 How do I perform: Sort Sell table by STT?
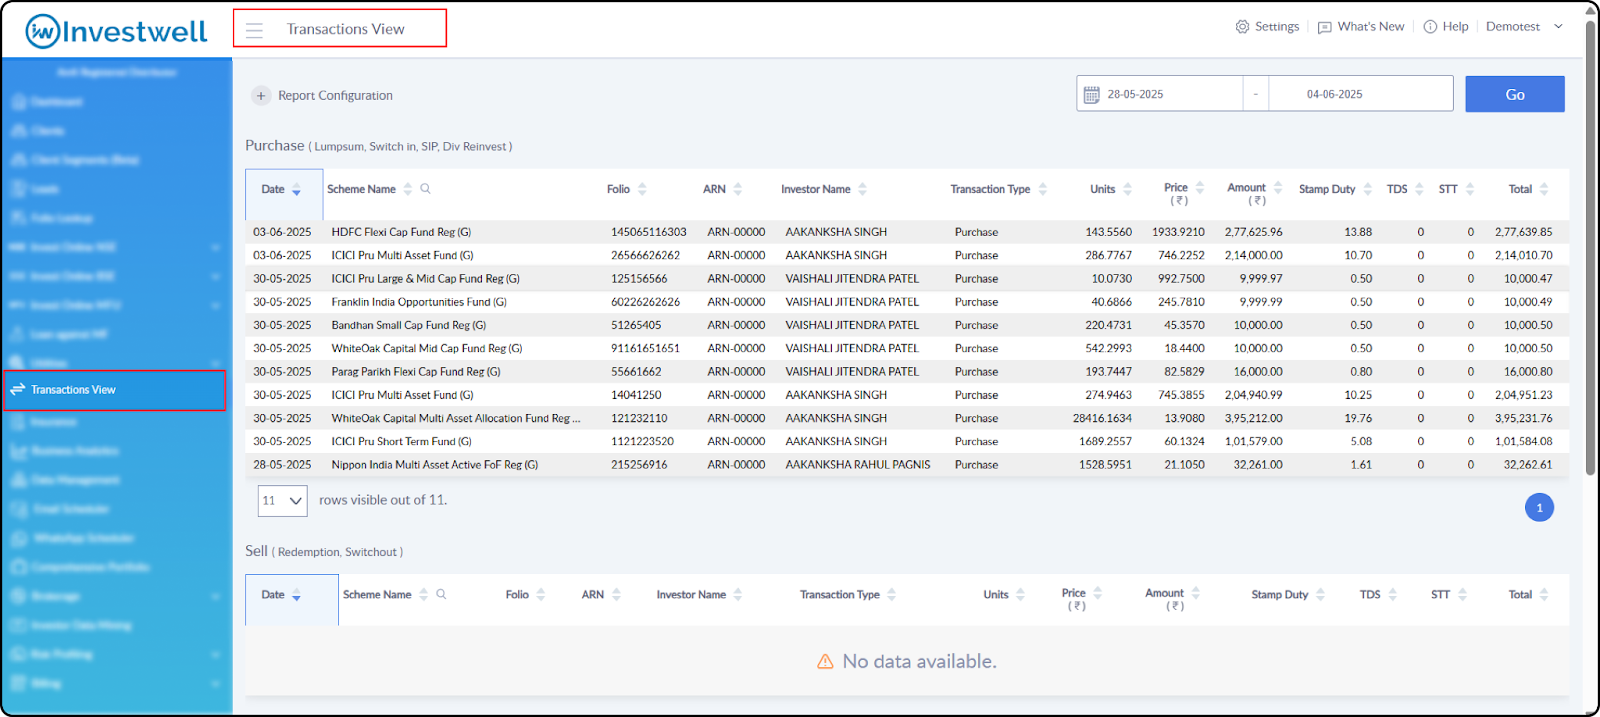coord(1462,594)
